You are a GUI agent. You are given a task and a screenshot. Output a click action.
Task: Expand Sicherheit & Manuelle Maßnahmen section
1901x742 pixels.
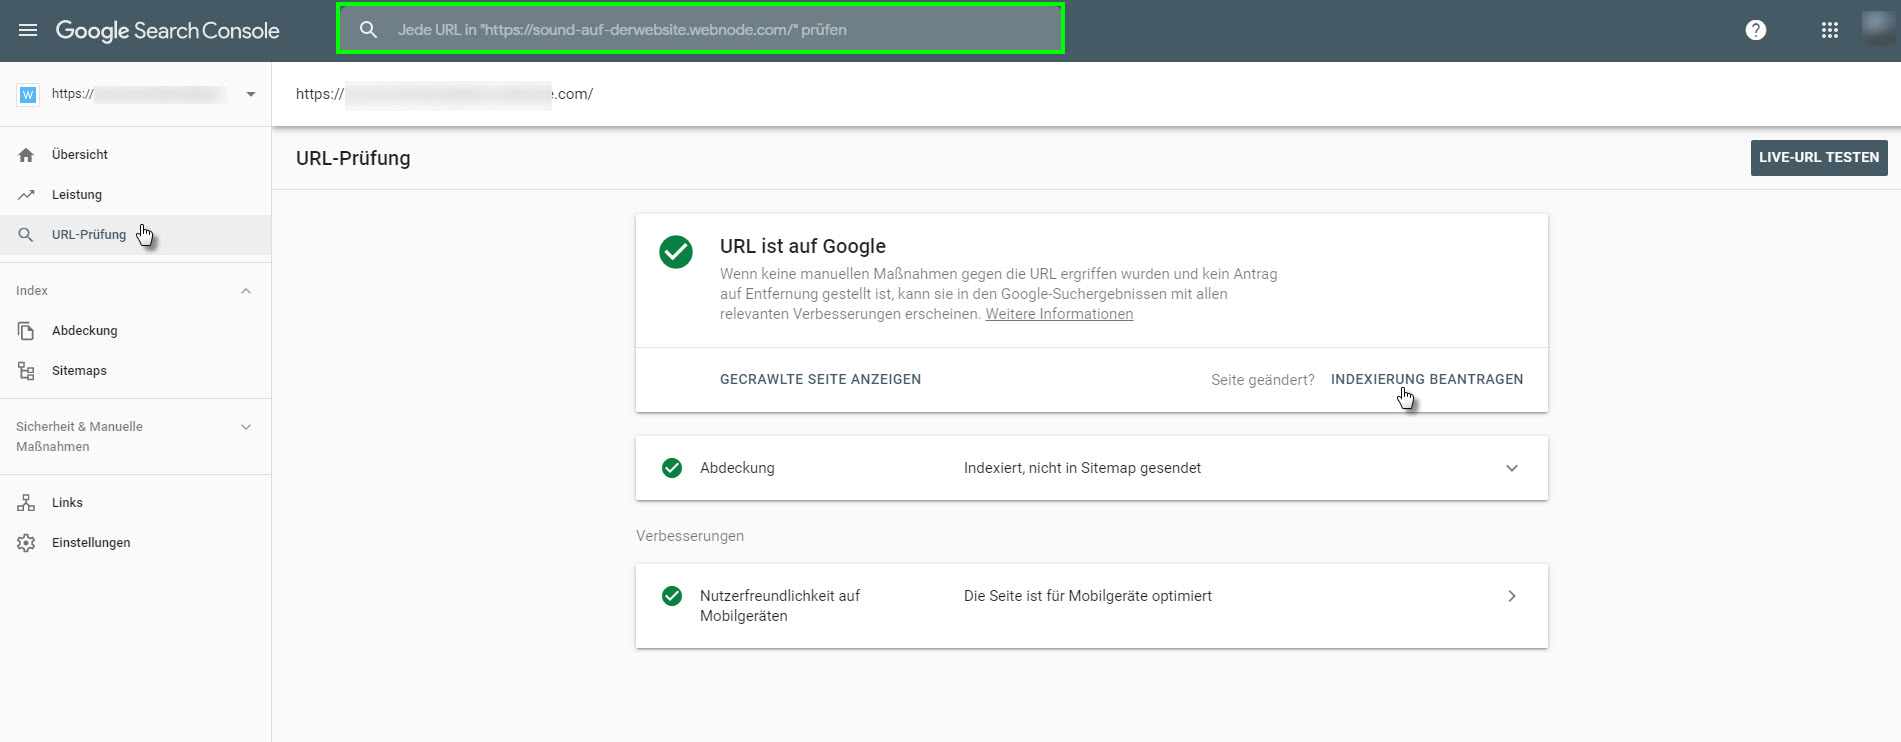[x=246, y=427]
